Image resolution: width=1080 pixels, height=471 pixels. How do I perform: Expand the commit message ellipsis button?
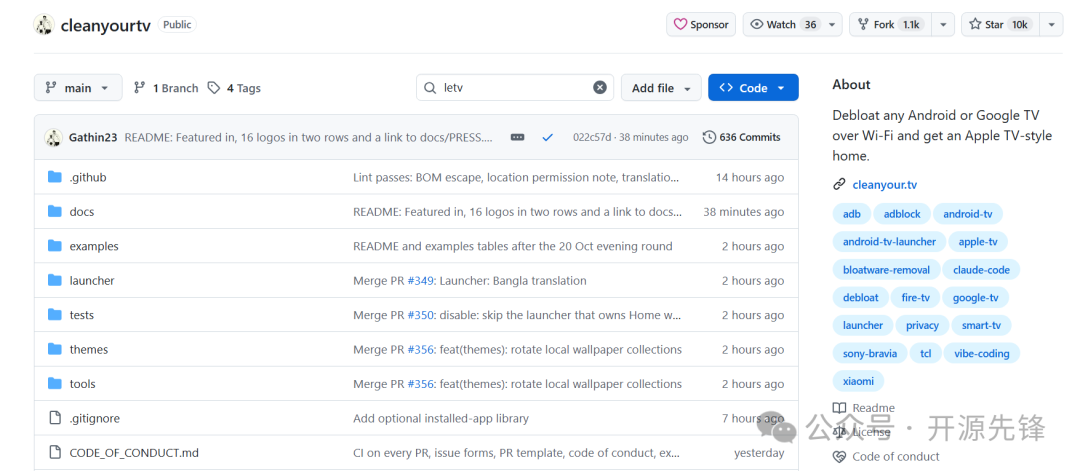click(x=517, y=137)
